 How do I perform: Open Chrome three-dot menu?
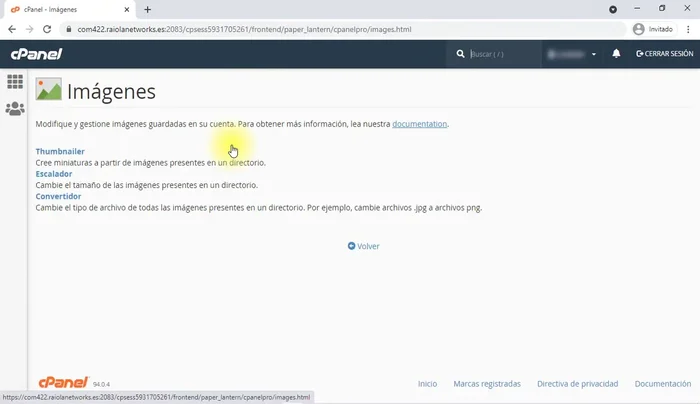pyautogui.click(x=688, y=29)
